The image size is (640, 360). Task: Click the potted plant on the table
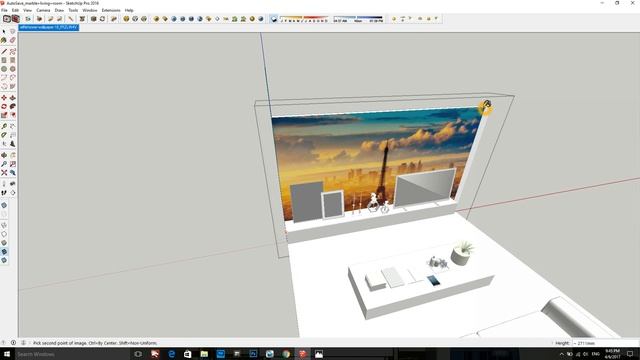tap(462, 253)
